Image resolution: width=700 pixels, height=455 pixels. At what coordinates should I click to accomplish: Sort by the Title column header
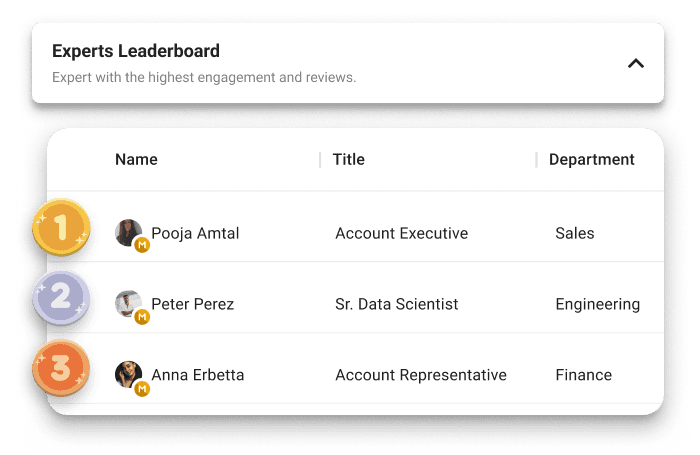pyautogui.click(x=349, y=159)
